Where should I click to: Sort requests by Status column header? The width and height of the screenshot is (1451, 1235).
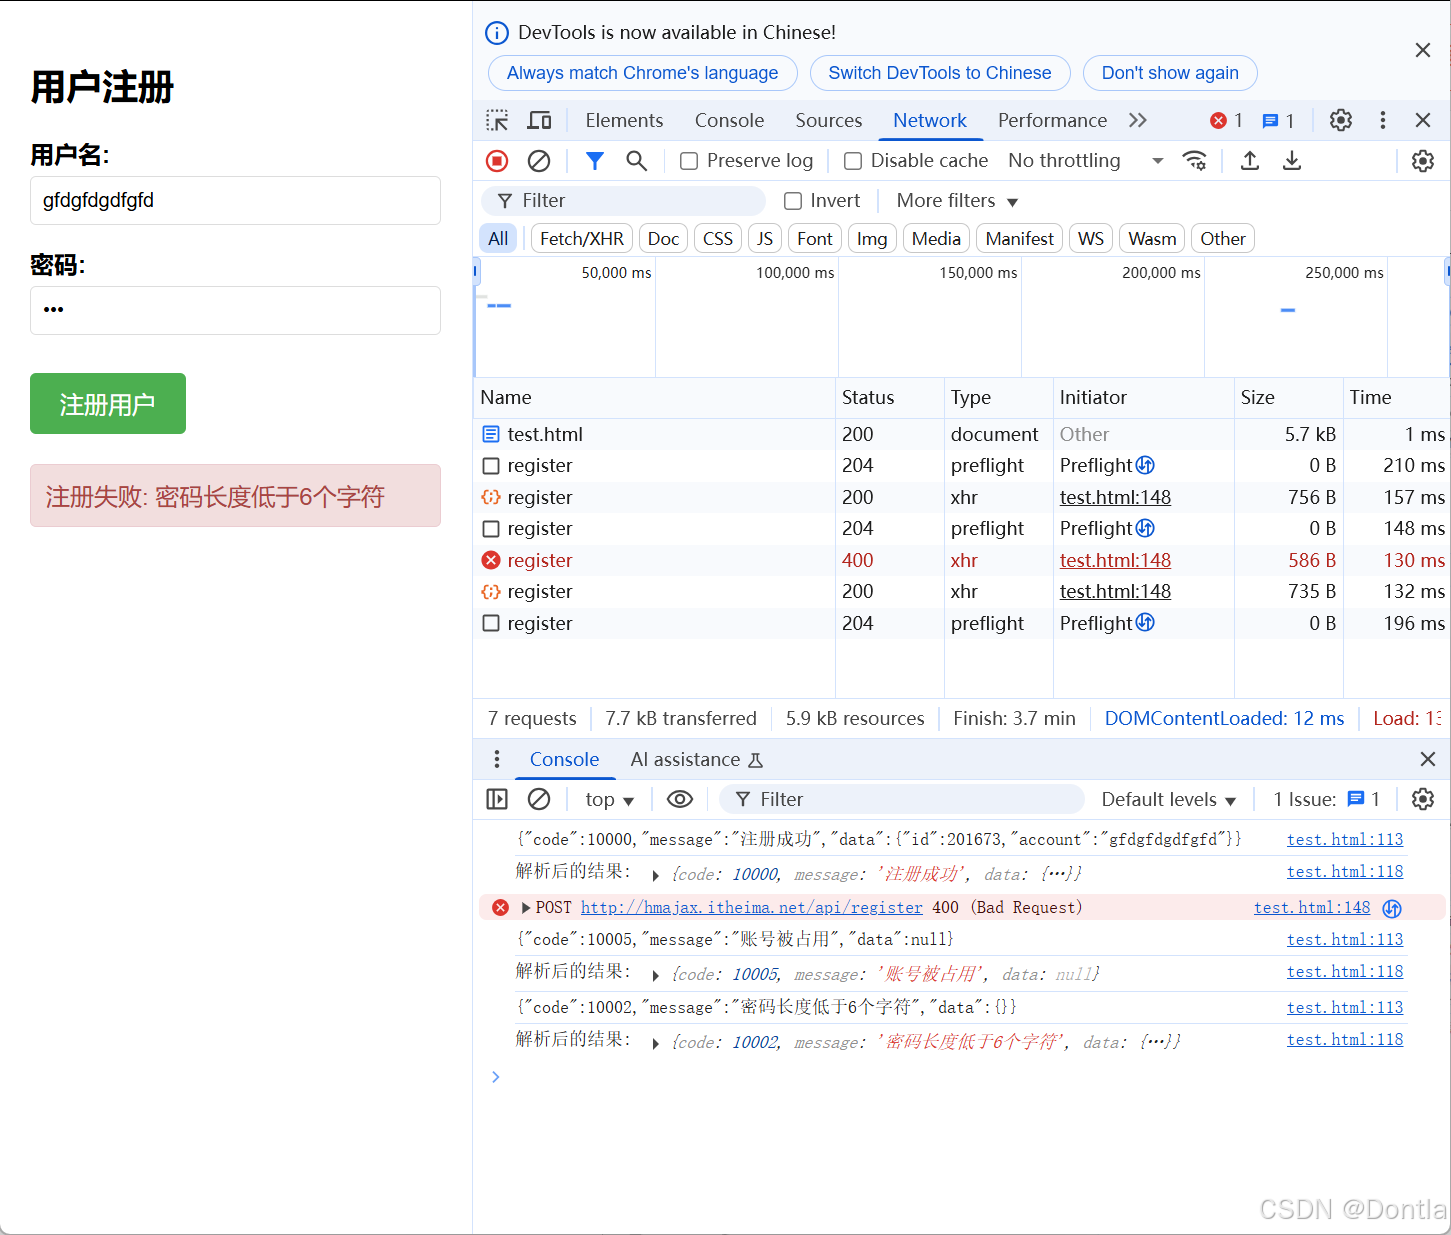click(889, 398)
